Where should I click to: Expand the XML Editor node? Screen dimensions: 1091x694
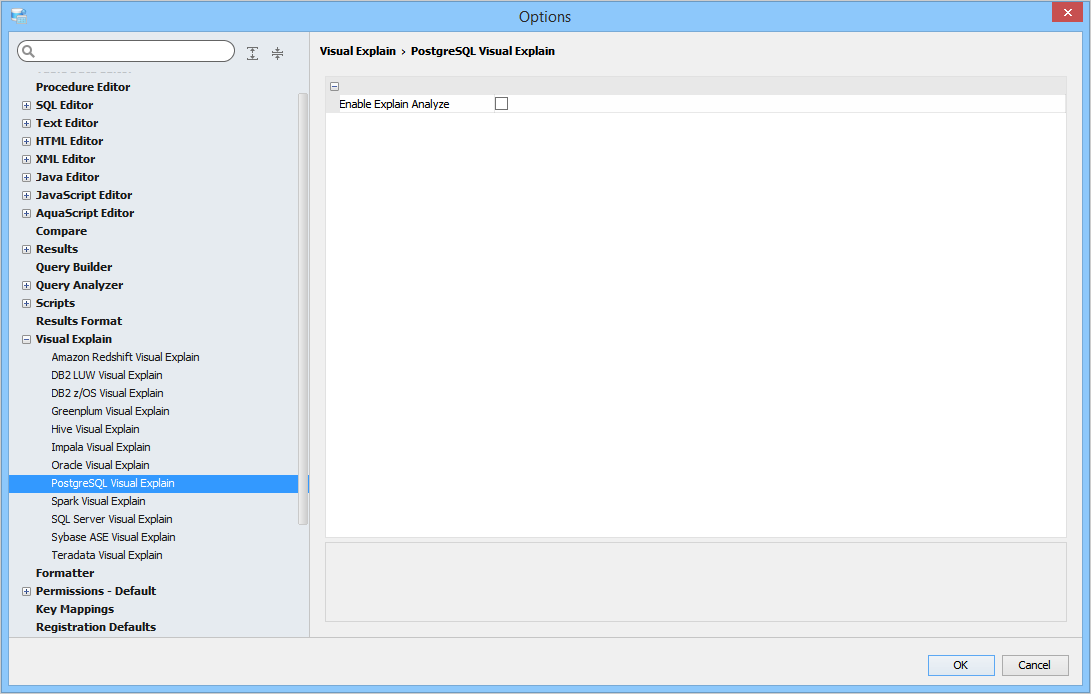(26, 159)
